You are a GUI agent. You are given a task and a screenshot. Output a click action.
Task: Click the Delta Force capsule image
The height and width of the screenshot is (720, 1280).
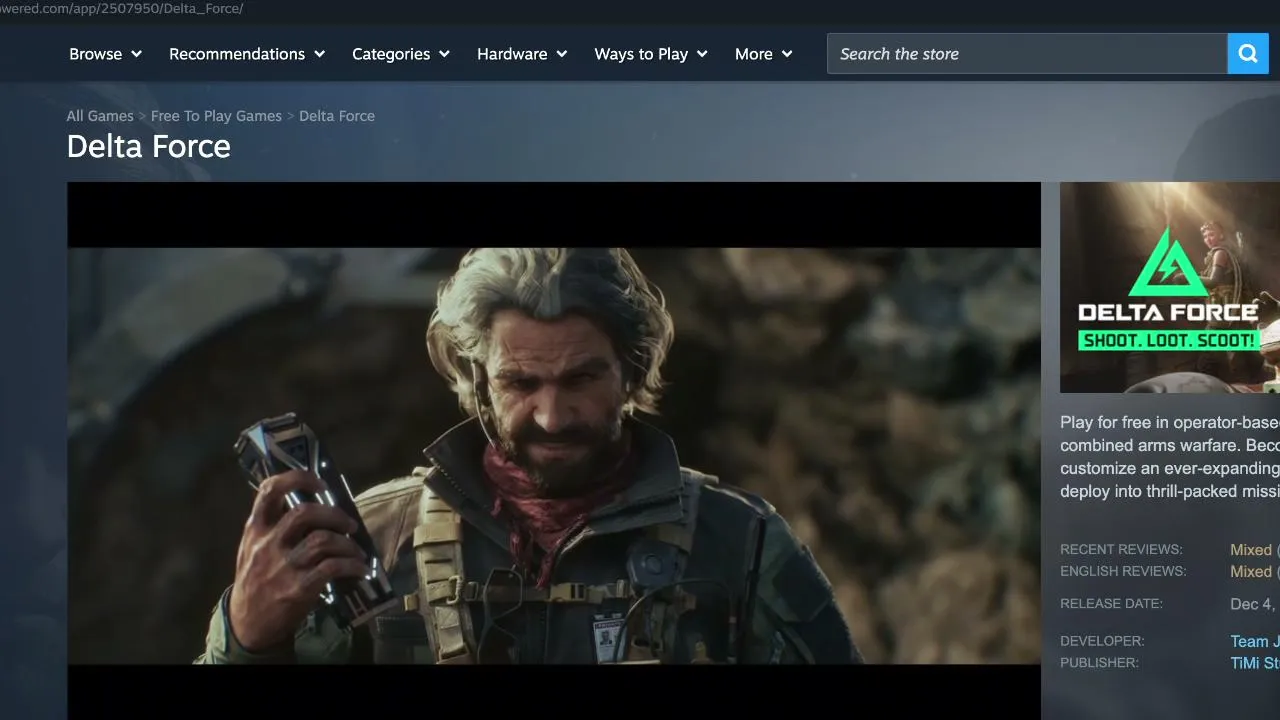click(1170, 287)
